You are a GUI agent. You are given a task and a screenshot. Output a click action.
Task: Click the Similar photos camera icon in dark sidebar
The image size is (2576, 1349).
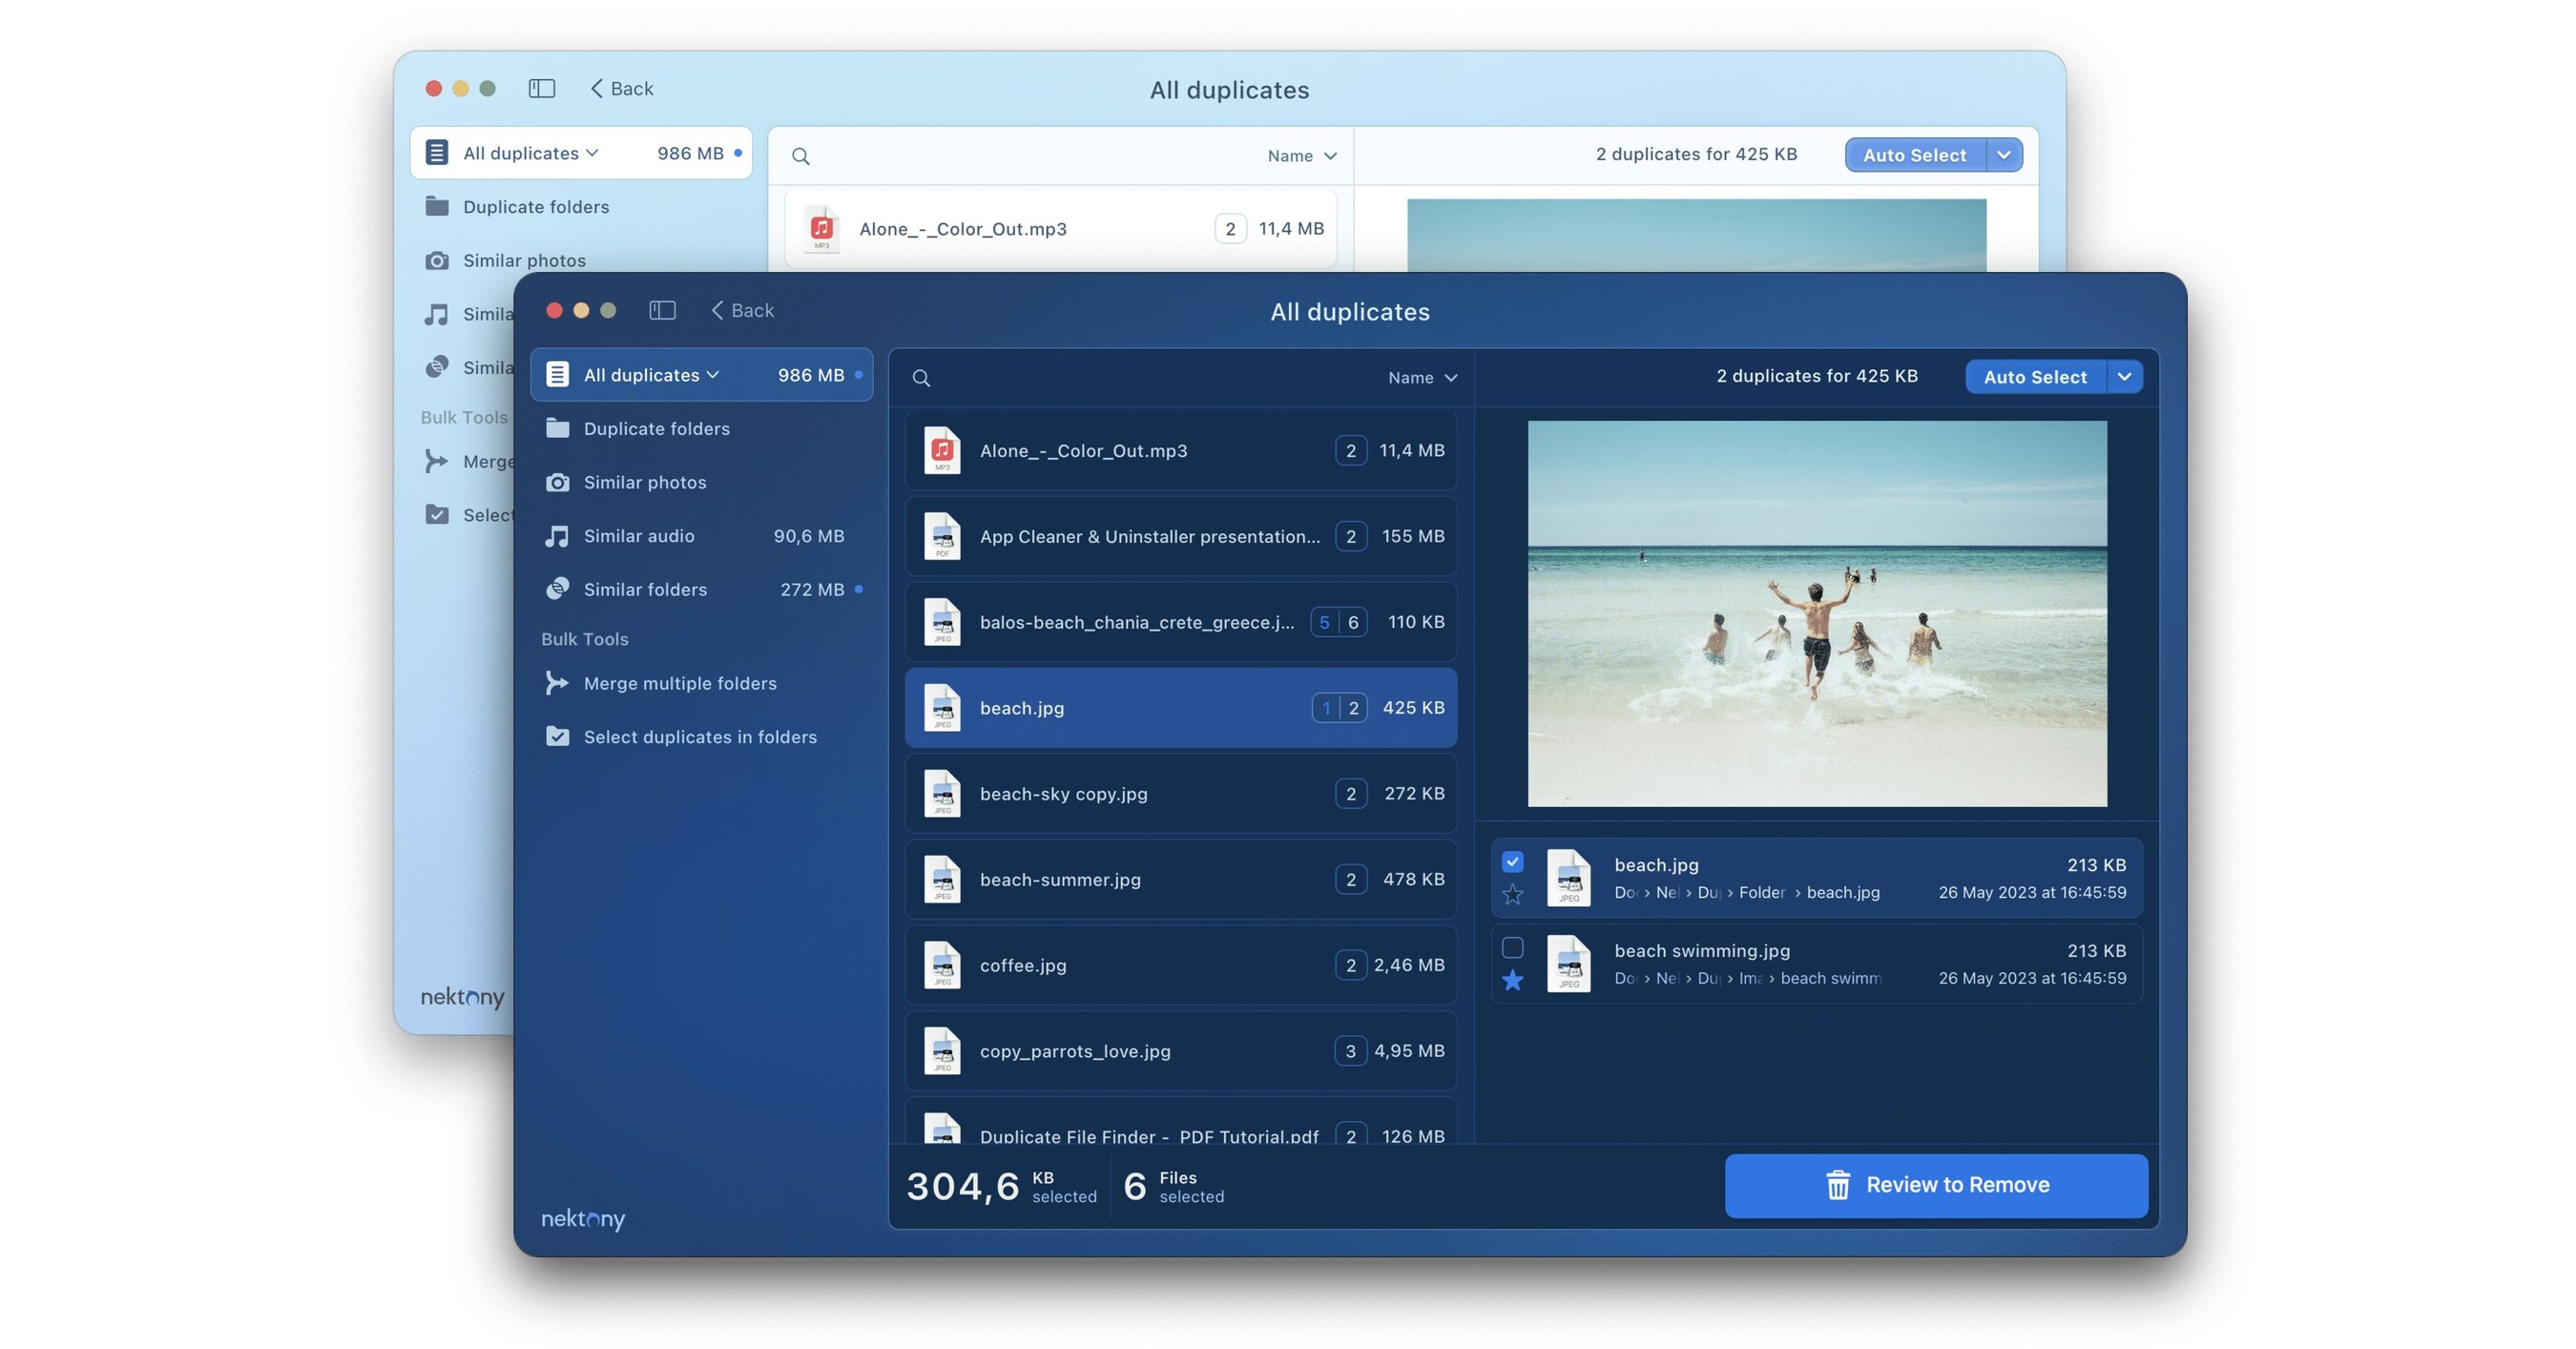[x=557, y=482]
